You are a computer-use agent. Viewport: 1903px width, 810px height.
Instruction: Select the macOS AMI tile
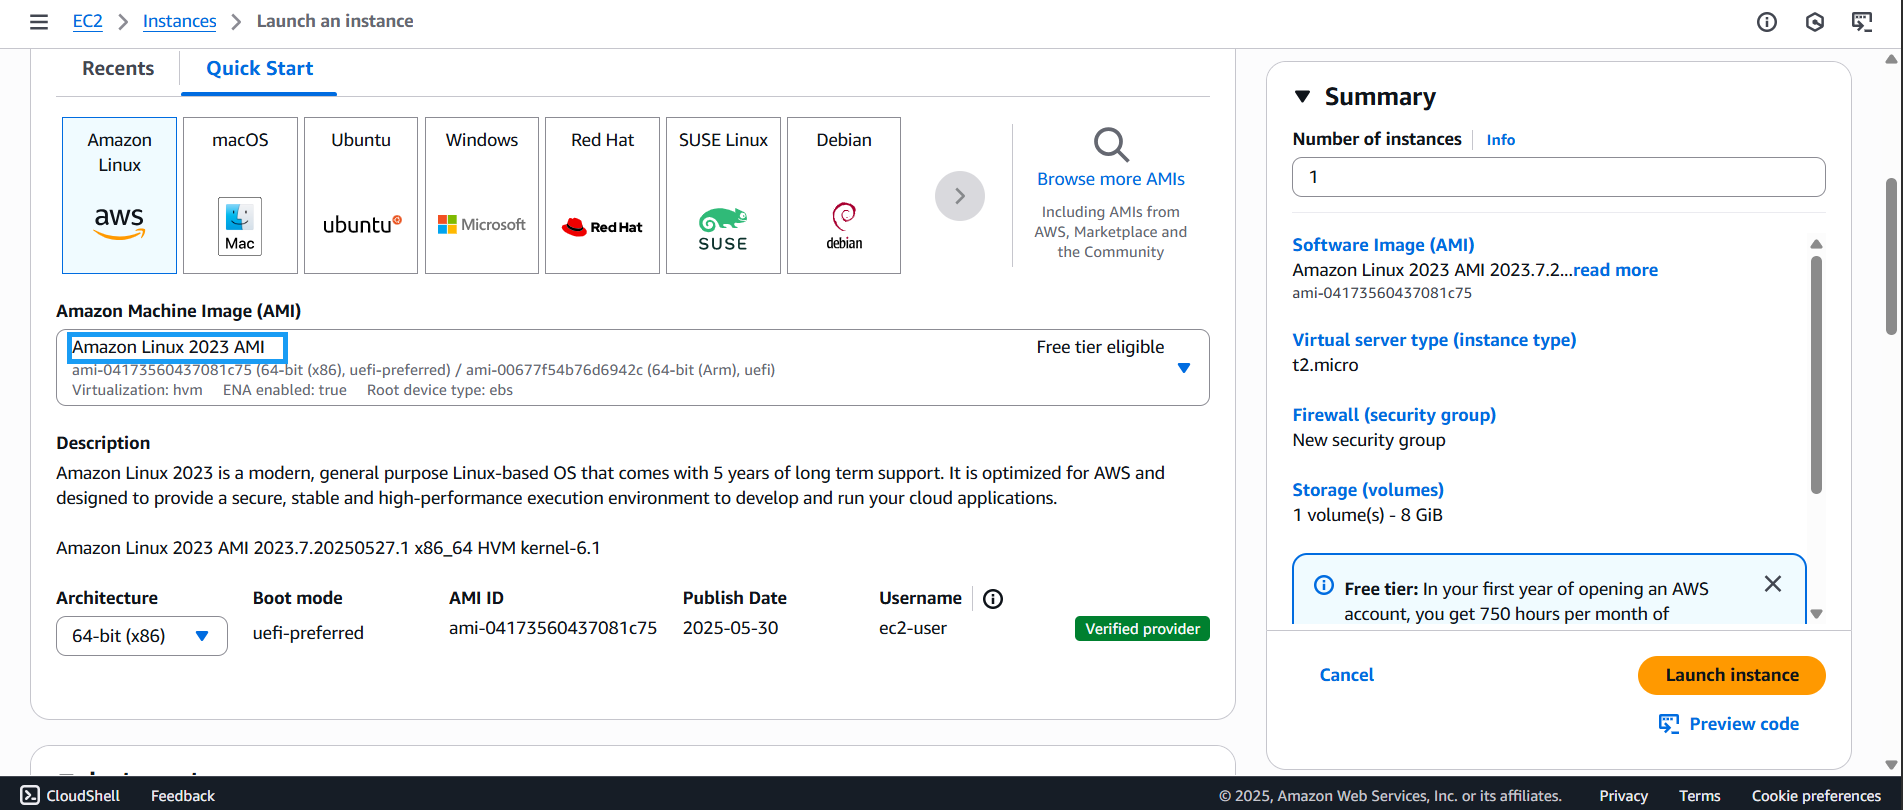(x=240, y=195)
